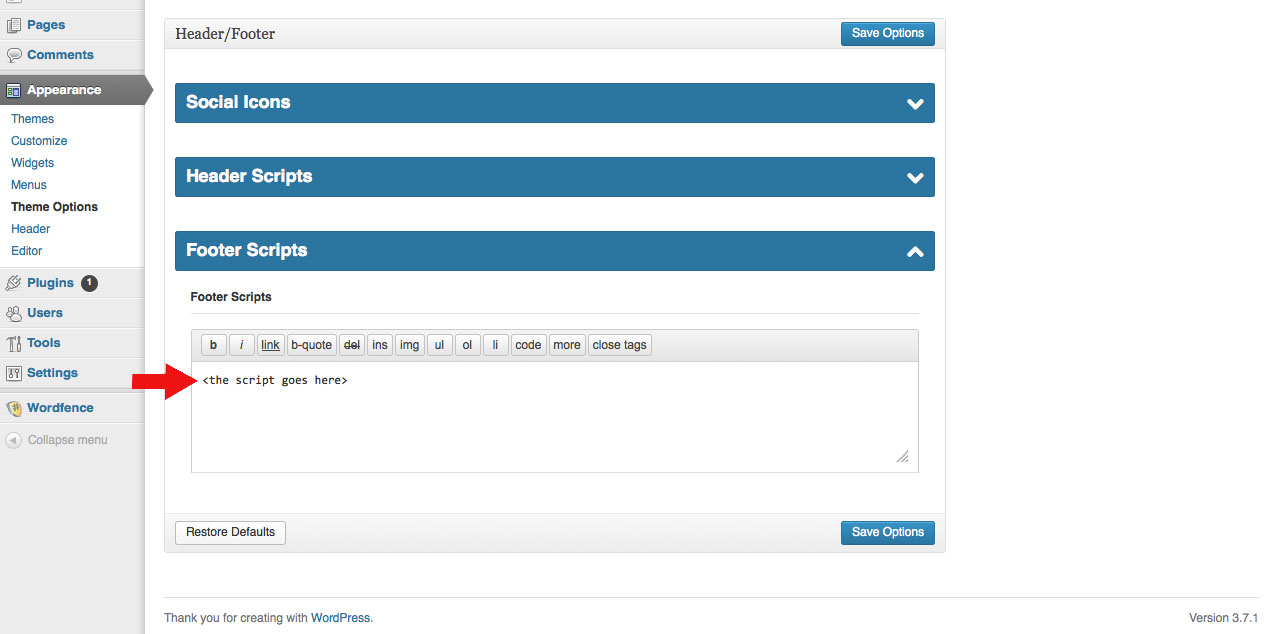Click the Wordfence shield icon in sidebar
The height and width of the screenshot is (634, 1277).
(x=14, y=408)
